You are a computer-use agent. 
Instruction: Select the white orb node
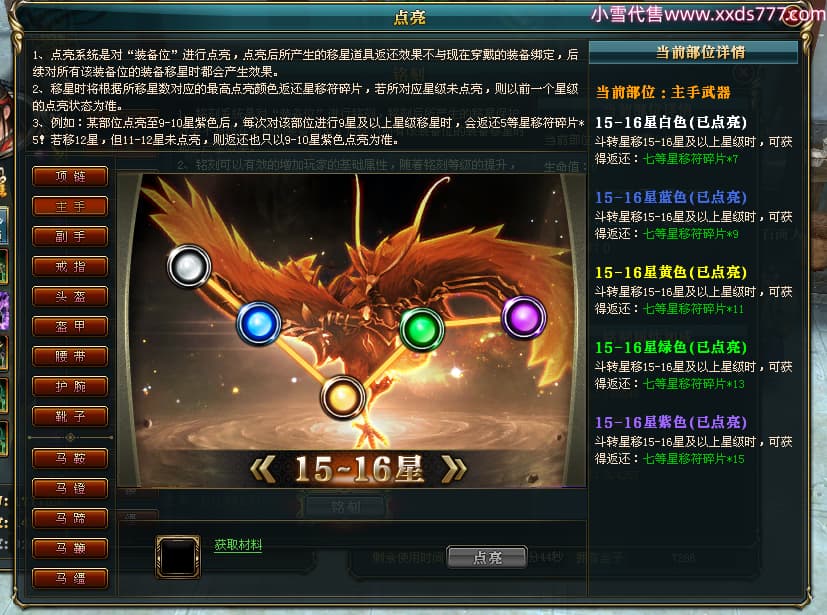coord(189,266)
